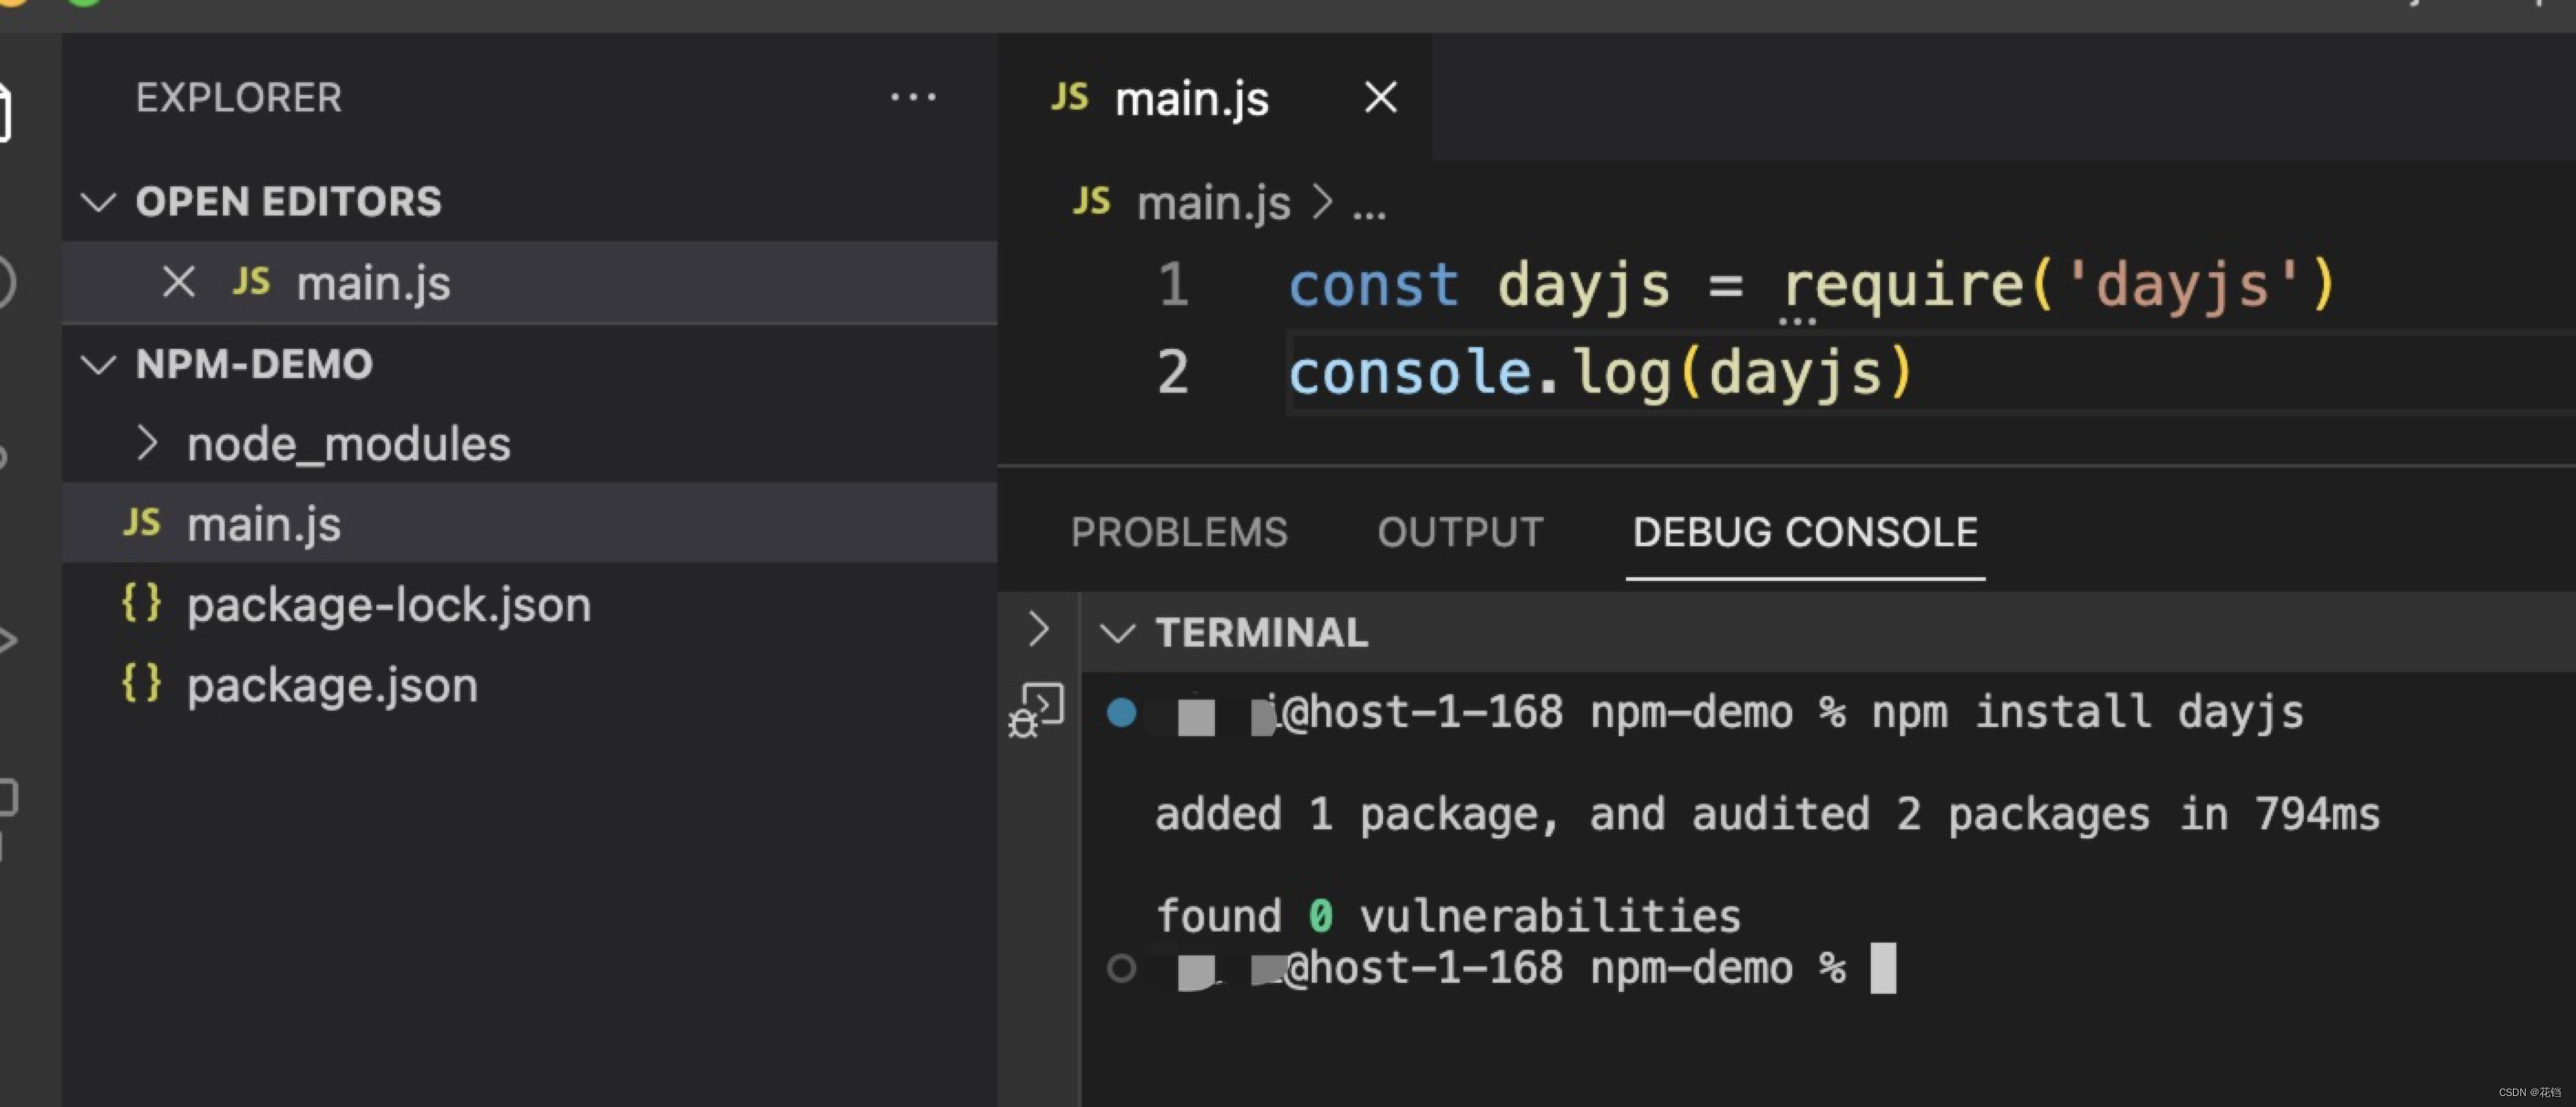This screenshot has height=1107, width=2576.
Task: Click braces icon beside package.json
Action: tap(141, 683)
